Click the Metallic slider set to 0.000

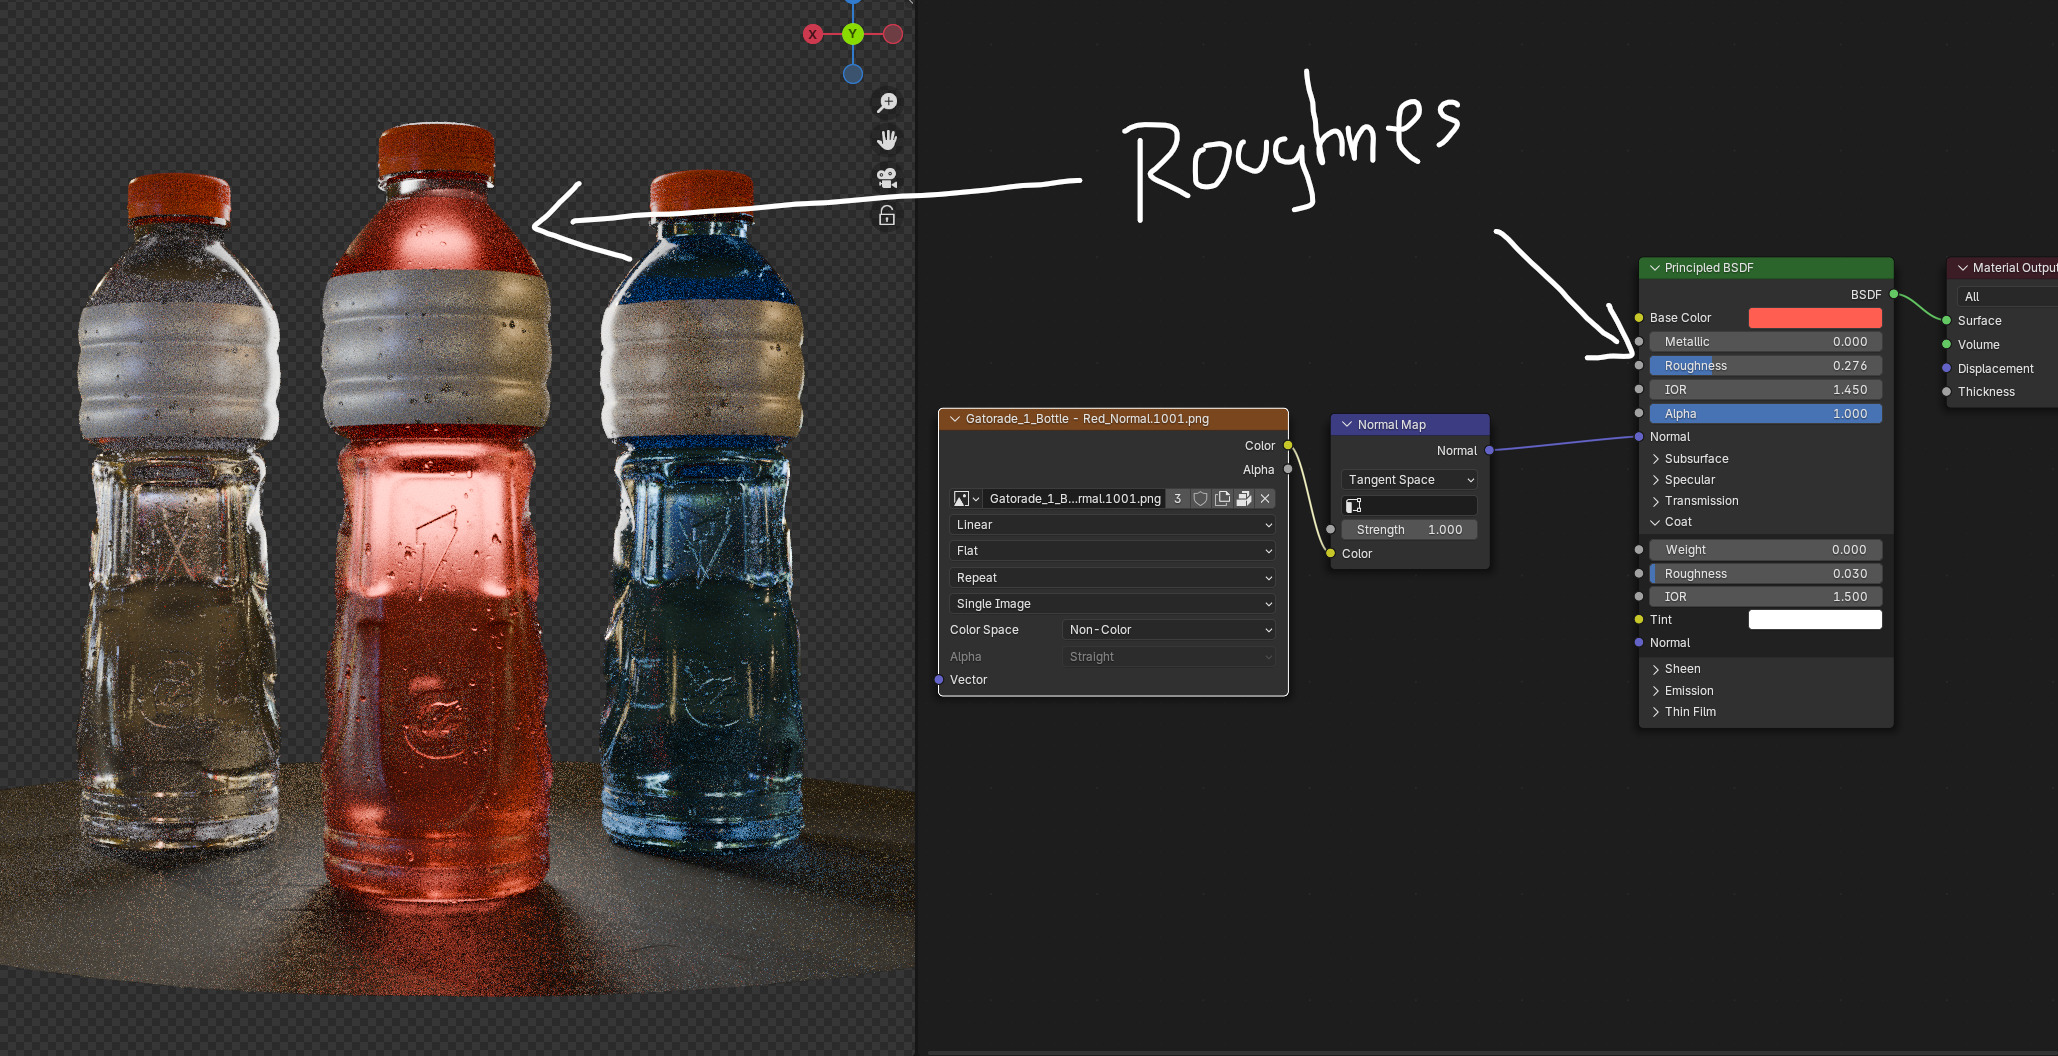[x=1766, y=342]
